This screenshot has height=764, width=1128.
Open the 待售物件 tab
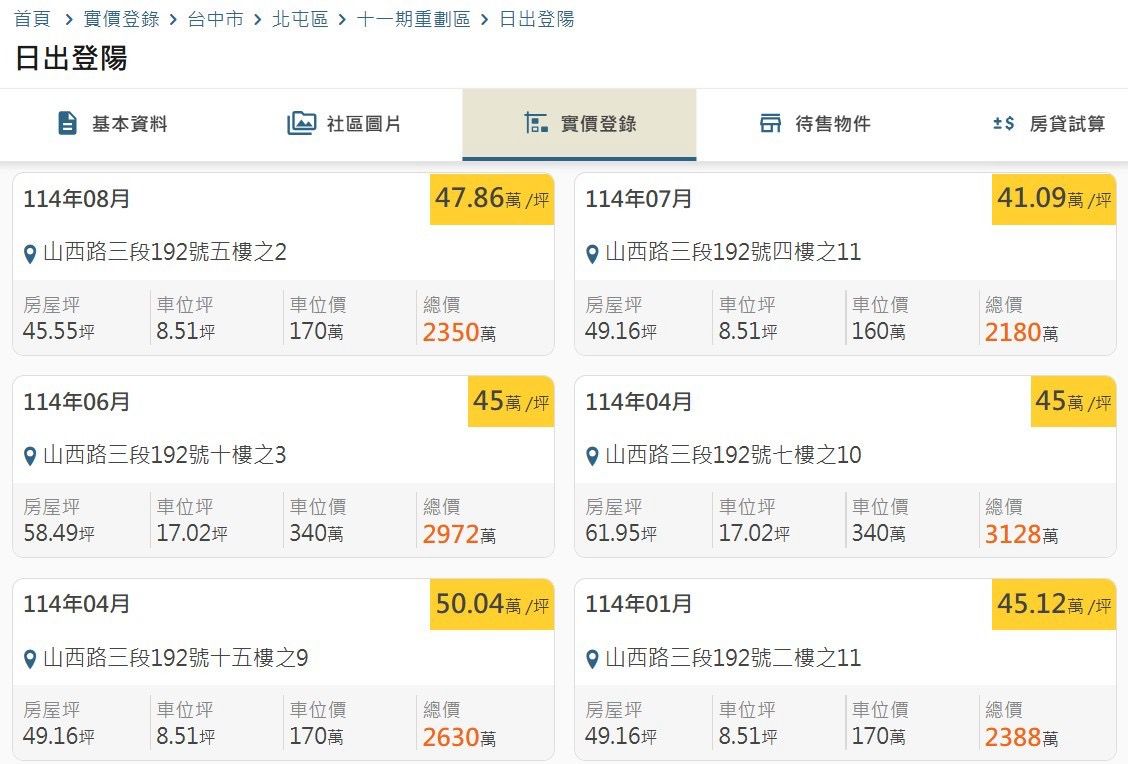814,124
